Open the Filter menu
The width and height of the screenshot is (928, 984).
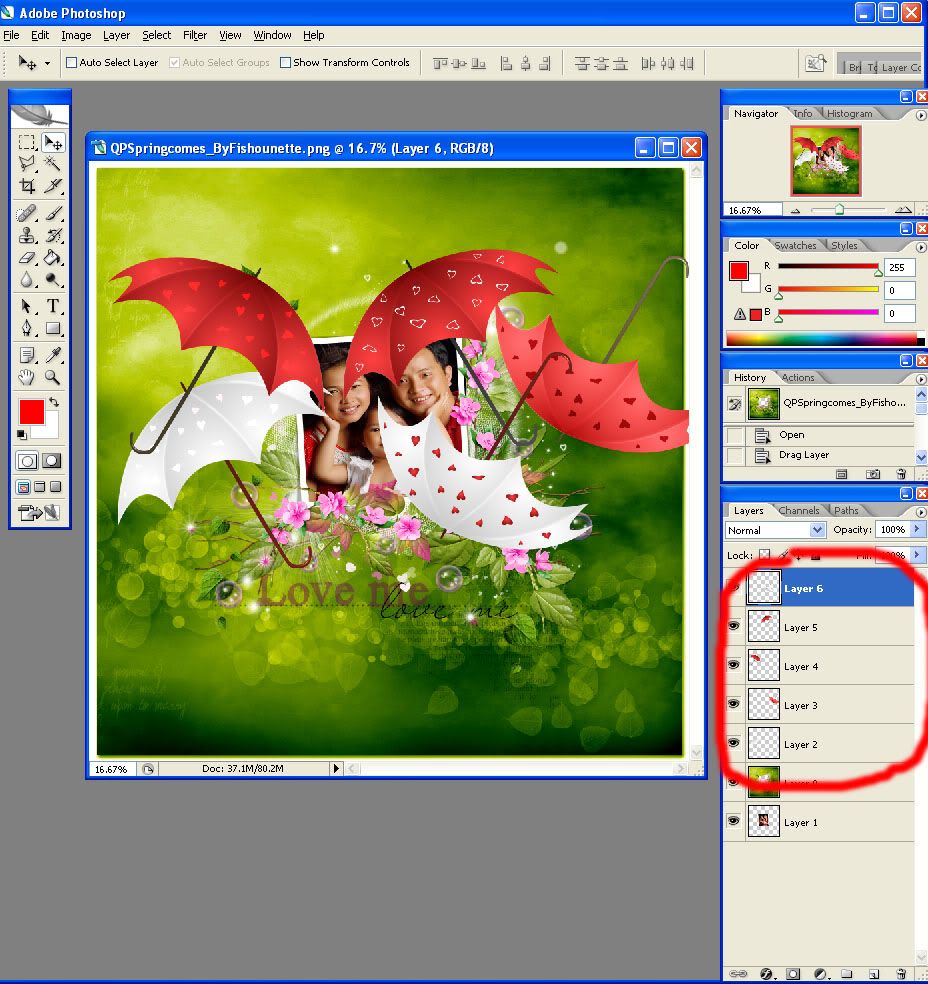tap(195, 35)
